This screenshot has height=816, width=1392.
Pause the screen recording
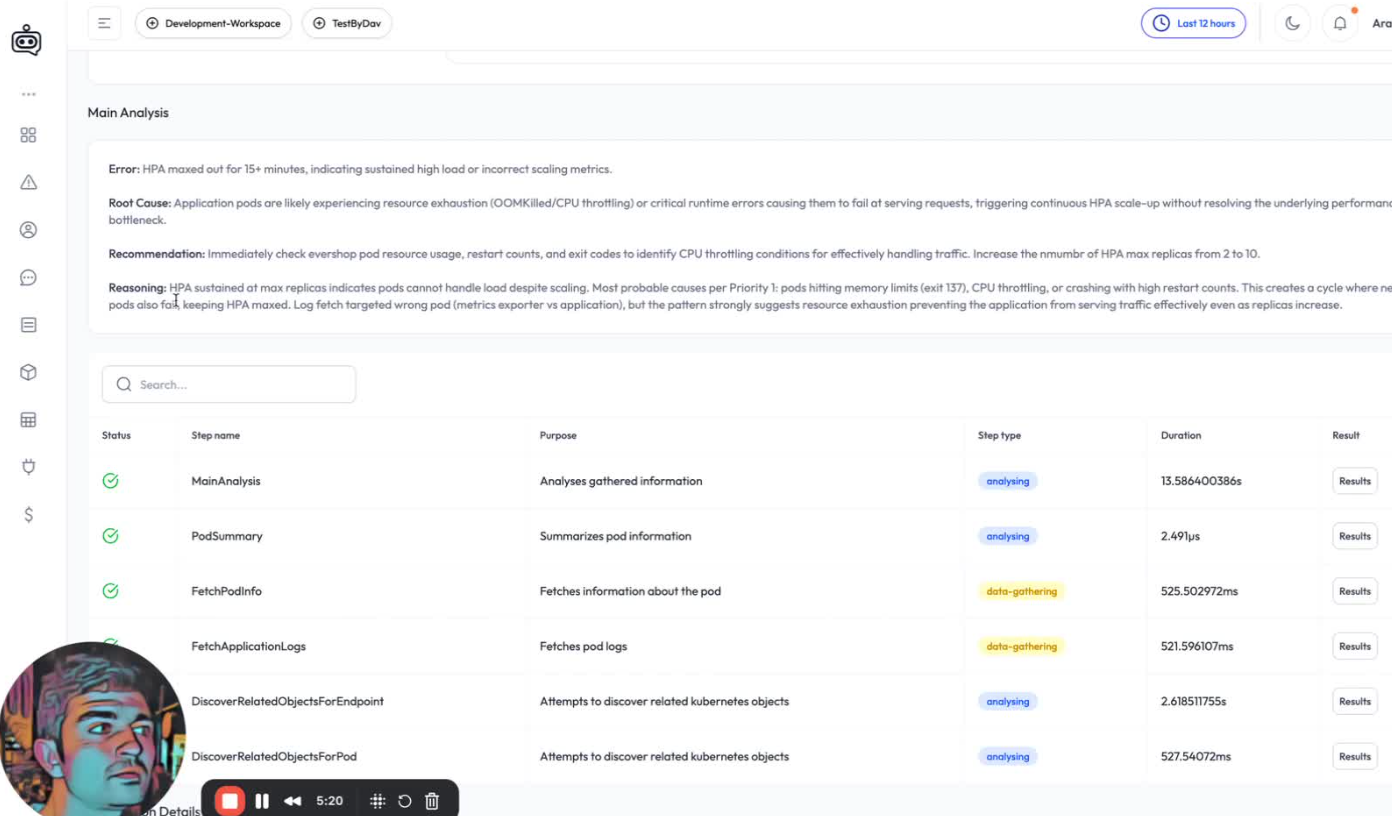[262, 801]
